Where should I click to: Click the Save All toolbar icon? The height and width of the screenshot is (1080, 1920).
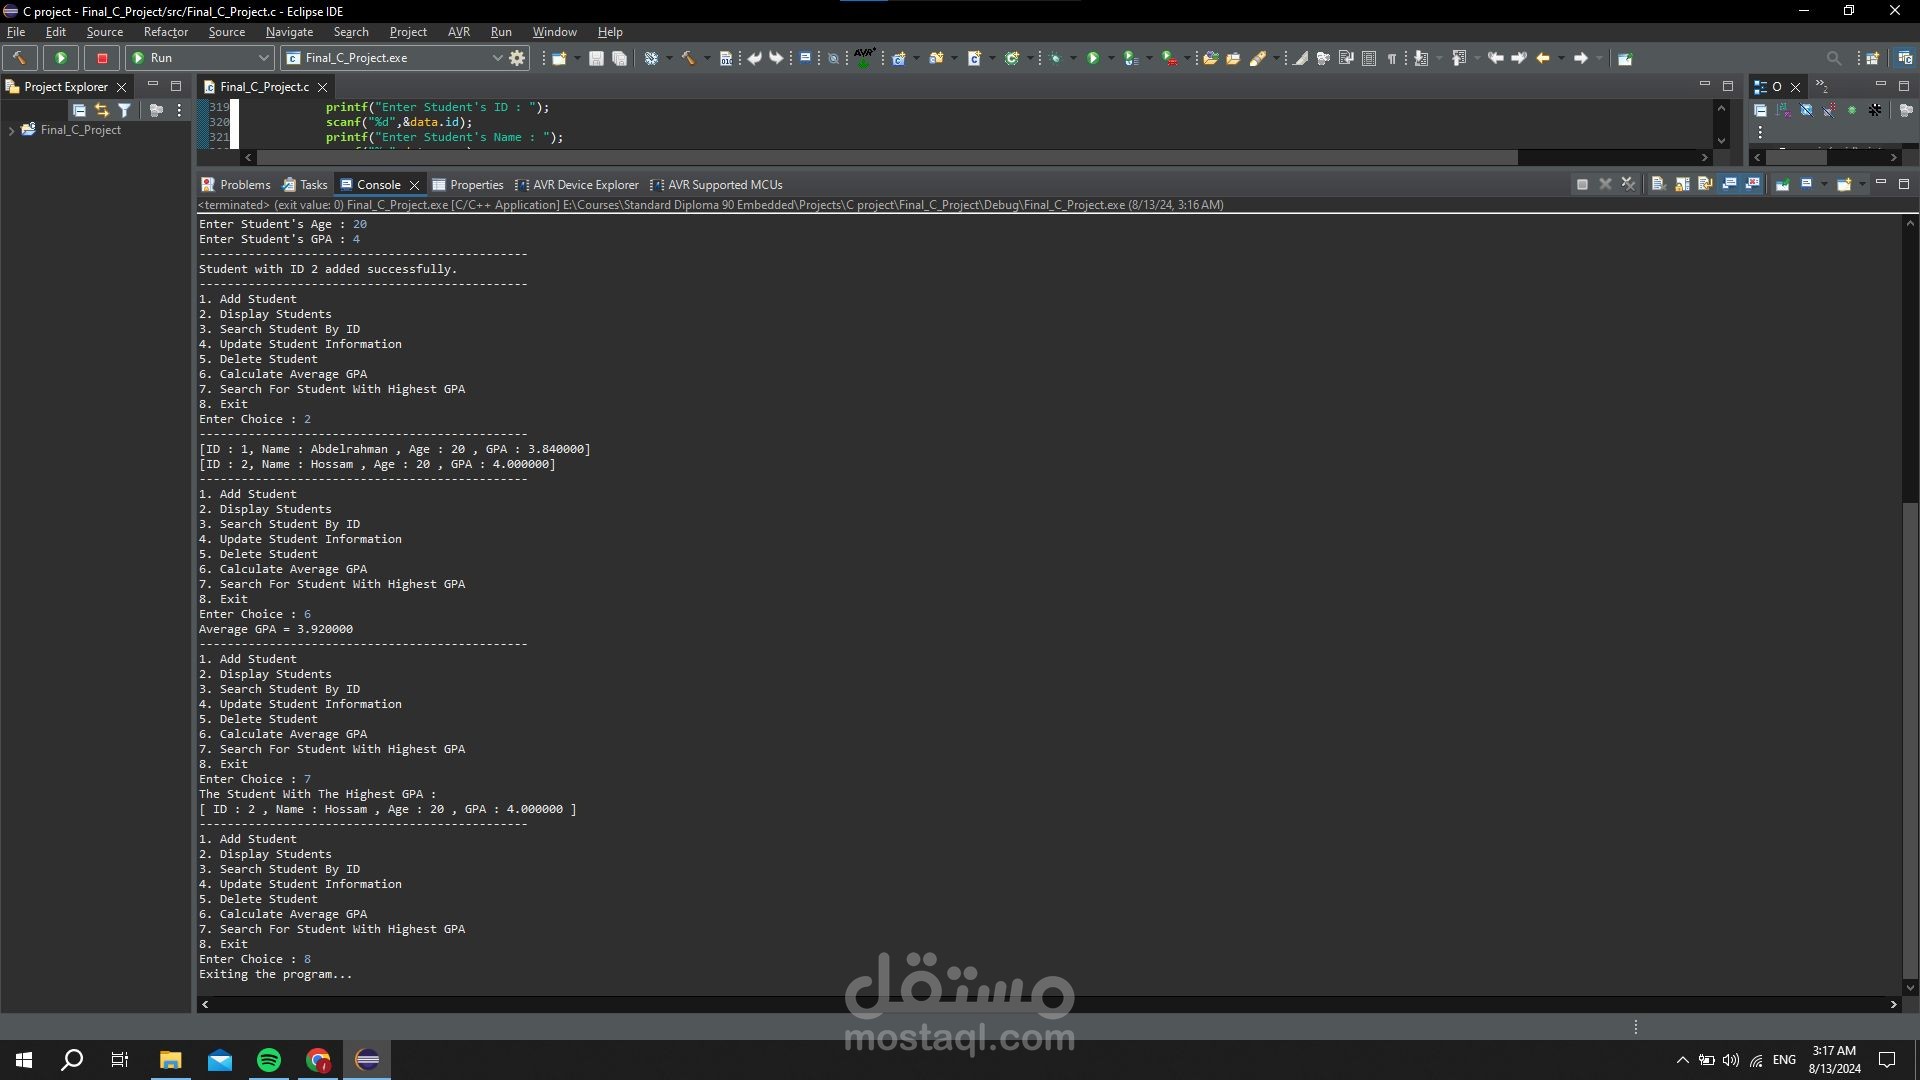[x=620, y=58]
